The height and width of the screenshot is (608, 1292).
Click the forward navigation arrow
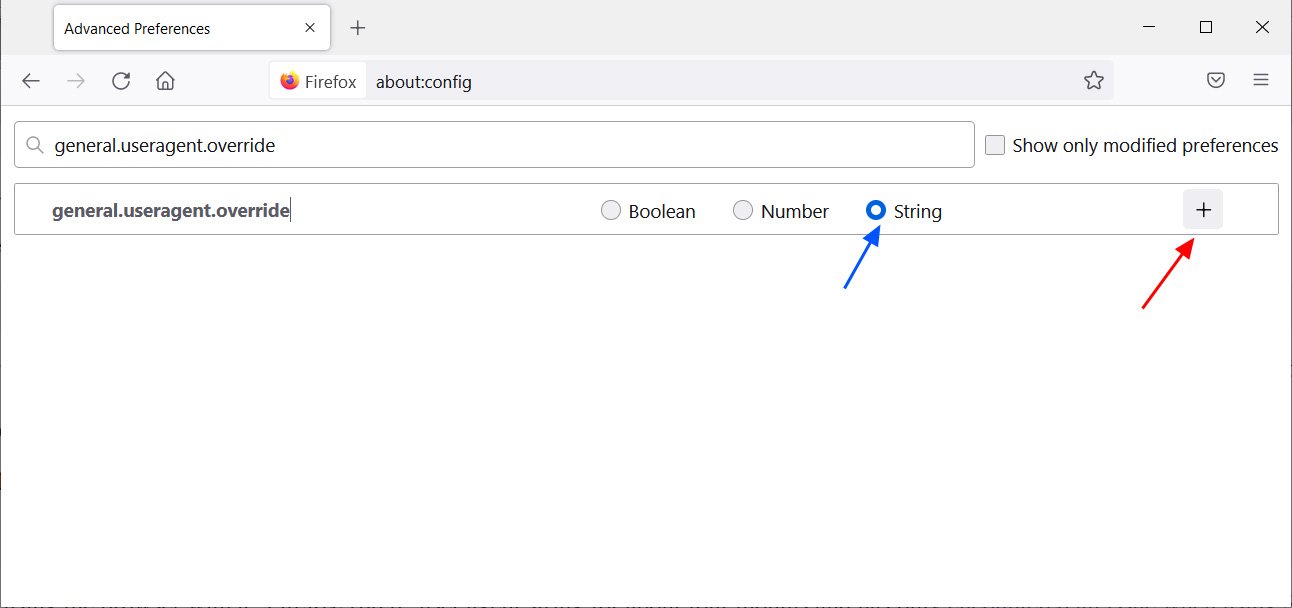tap(76, 81)
